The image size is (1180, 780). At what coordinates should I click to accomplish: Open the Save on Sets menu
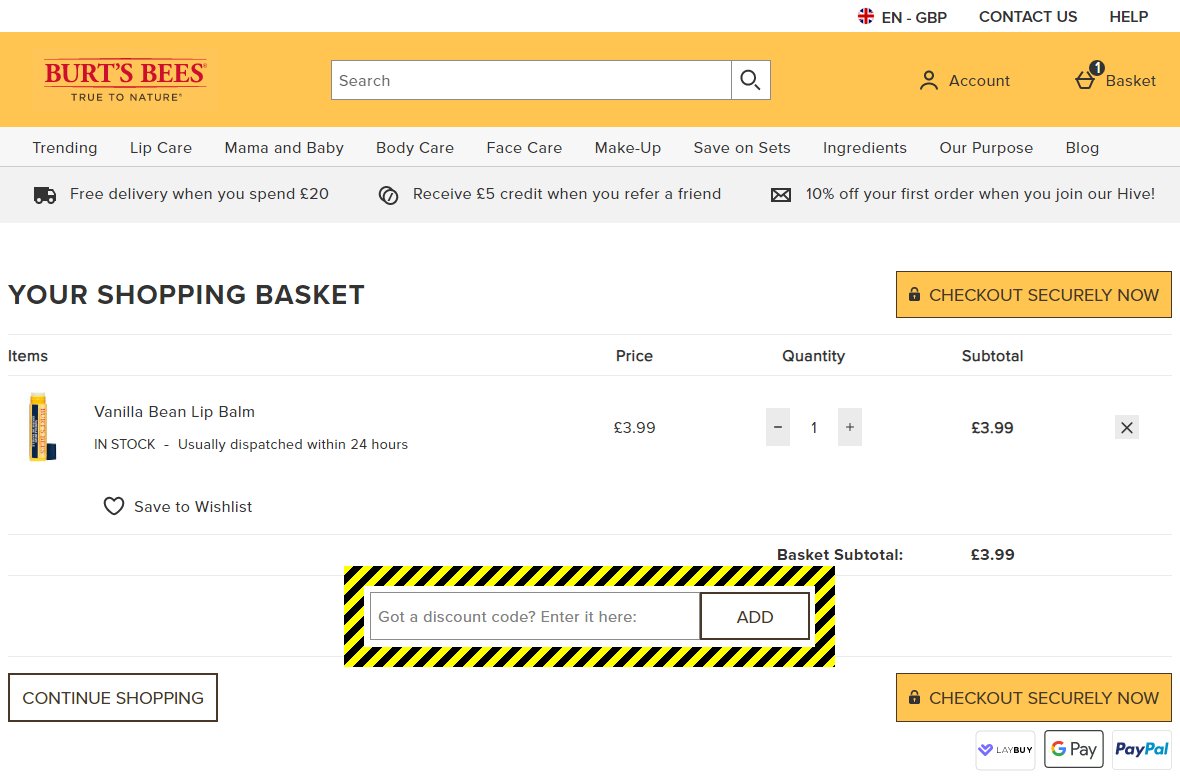point(742,148)
